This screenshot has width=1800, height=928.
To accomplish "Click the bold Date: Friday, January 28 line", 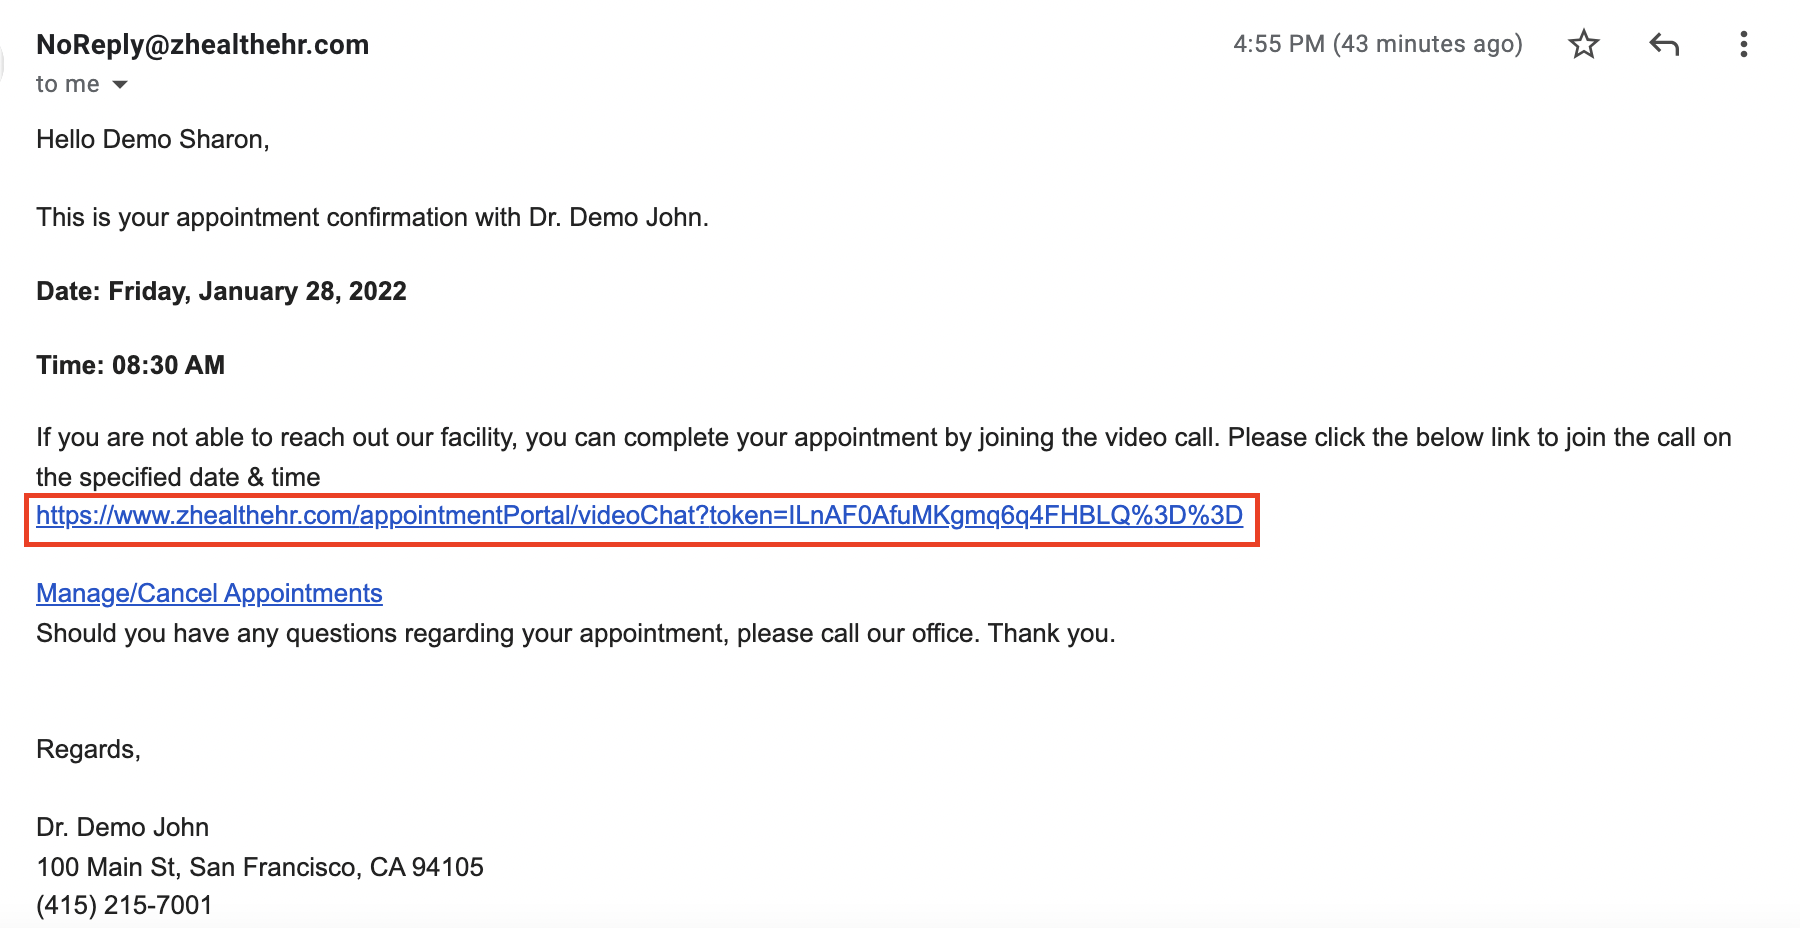I will click(221, 291).
